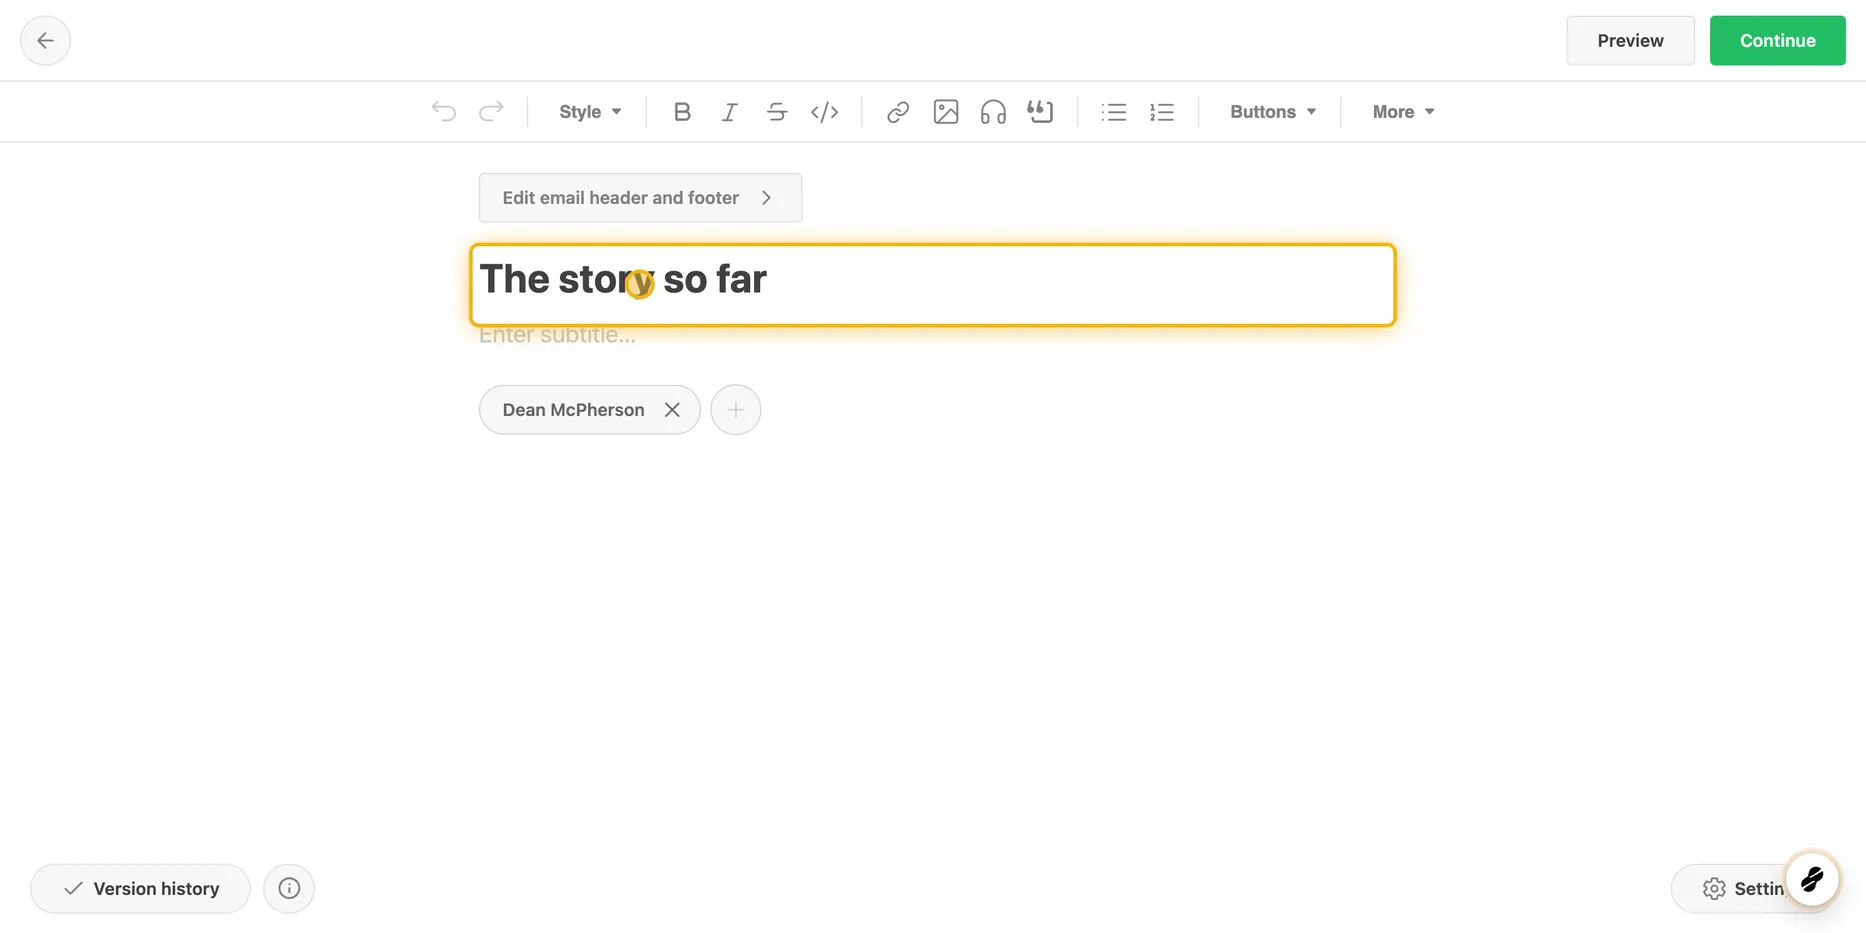The height and width of the screenshot is (933, 1866).
Task: Click into the title field
Action: [x=932, y=284]
